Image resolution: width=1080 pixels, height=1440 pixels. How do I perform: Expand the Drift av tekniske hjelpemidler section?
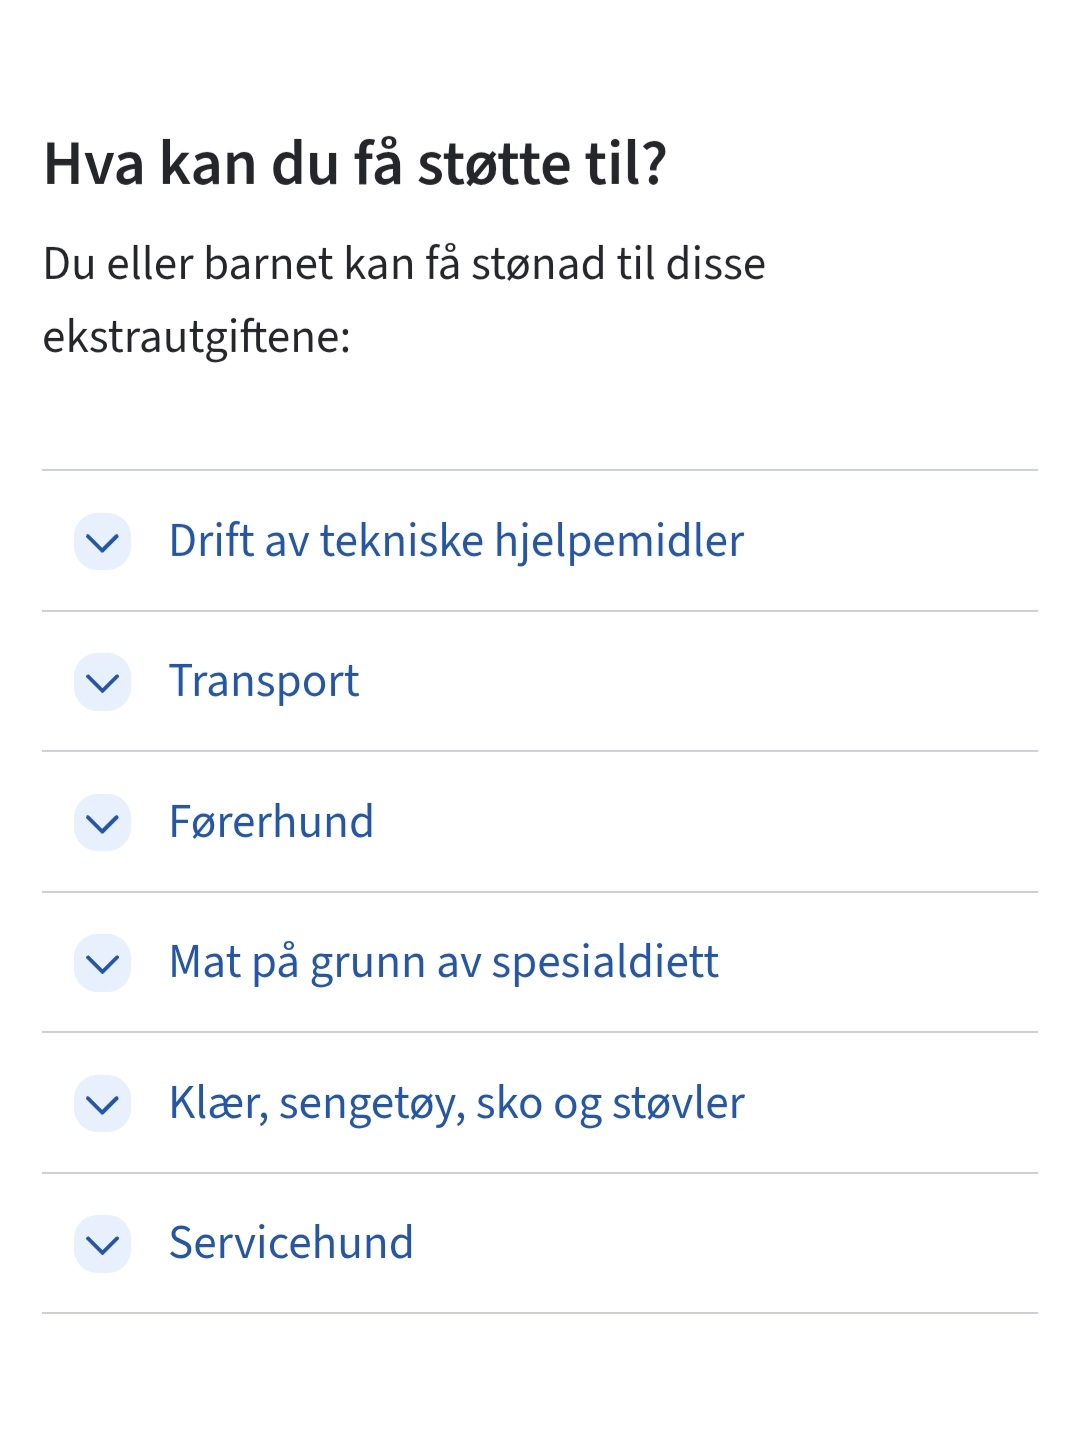pyautogui.click(x=540, y=541)
